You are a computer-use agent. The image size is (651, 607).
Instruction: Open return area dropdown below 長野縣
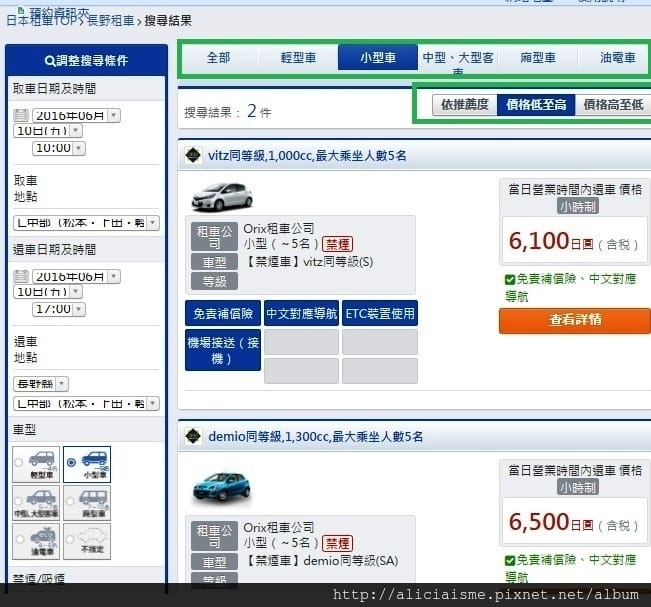(86, 403)
